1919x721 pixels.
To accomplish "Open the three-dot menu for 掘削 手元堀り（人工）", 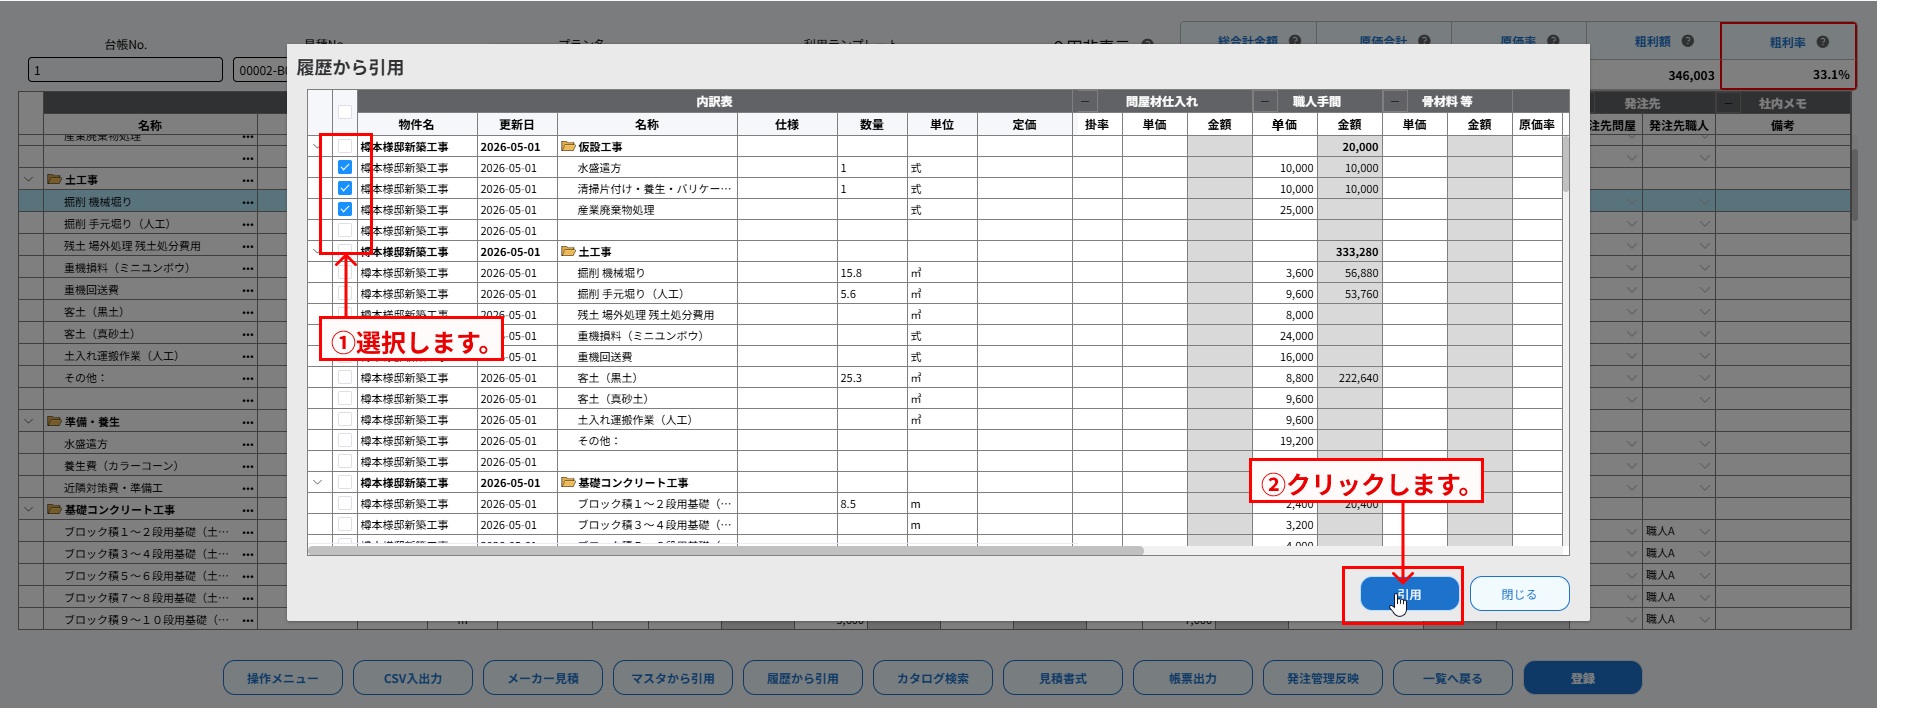I will [x=247, y=224].
